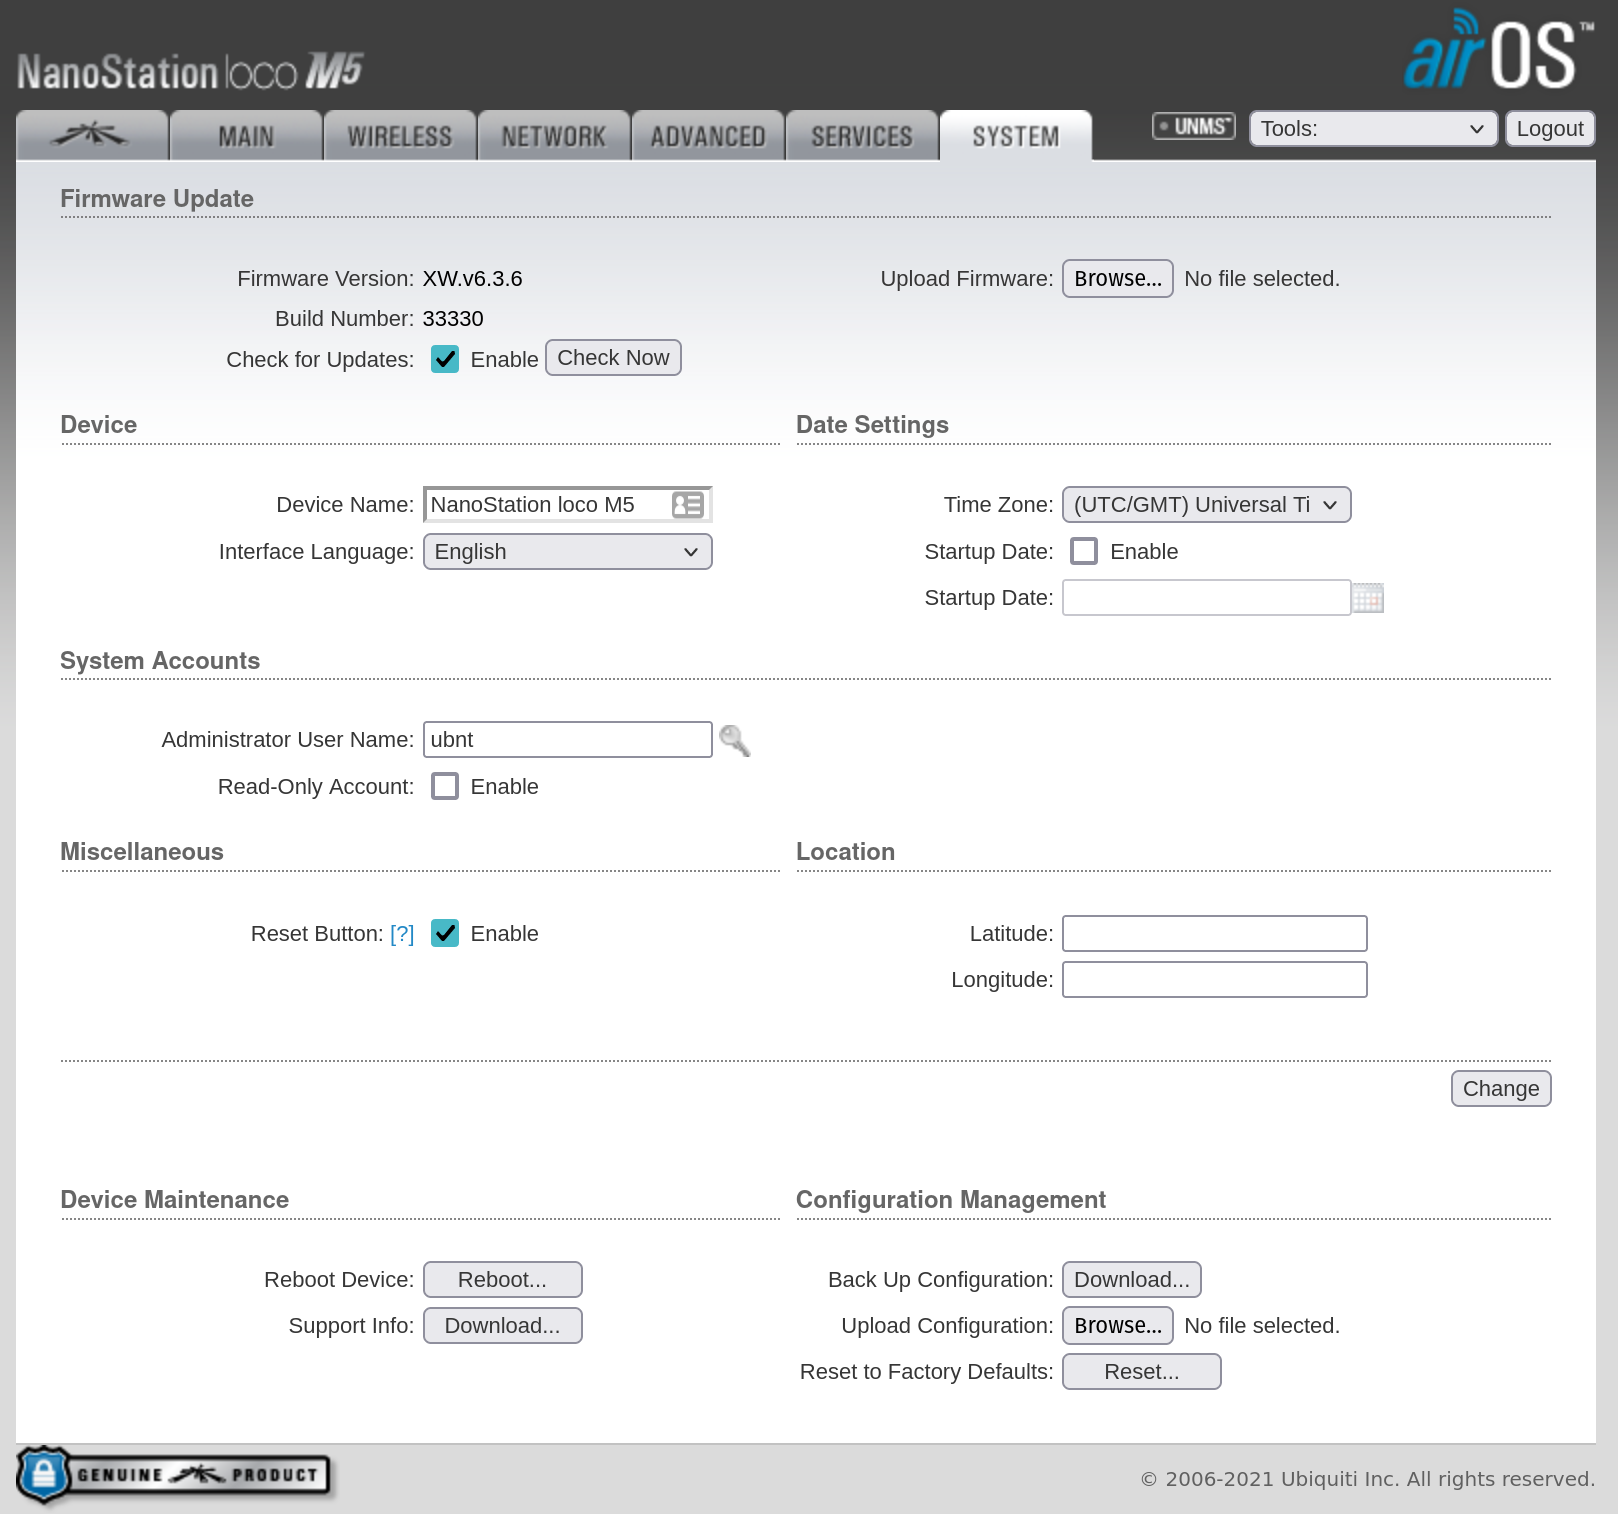Uncheck the Reset Button enable checkbox
1618x1514 pixels.
tap(445, 934)
